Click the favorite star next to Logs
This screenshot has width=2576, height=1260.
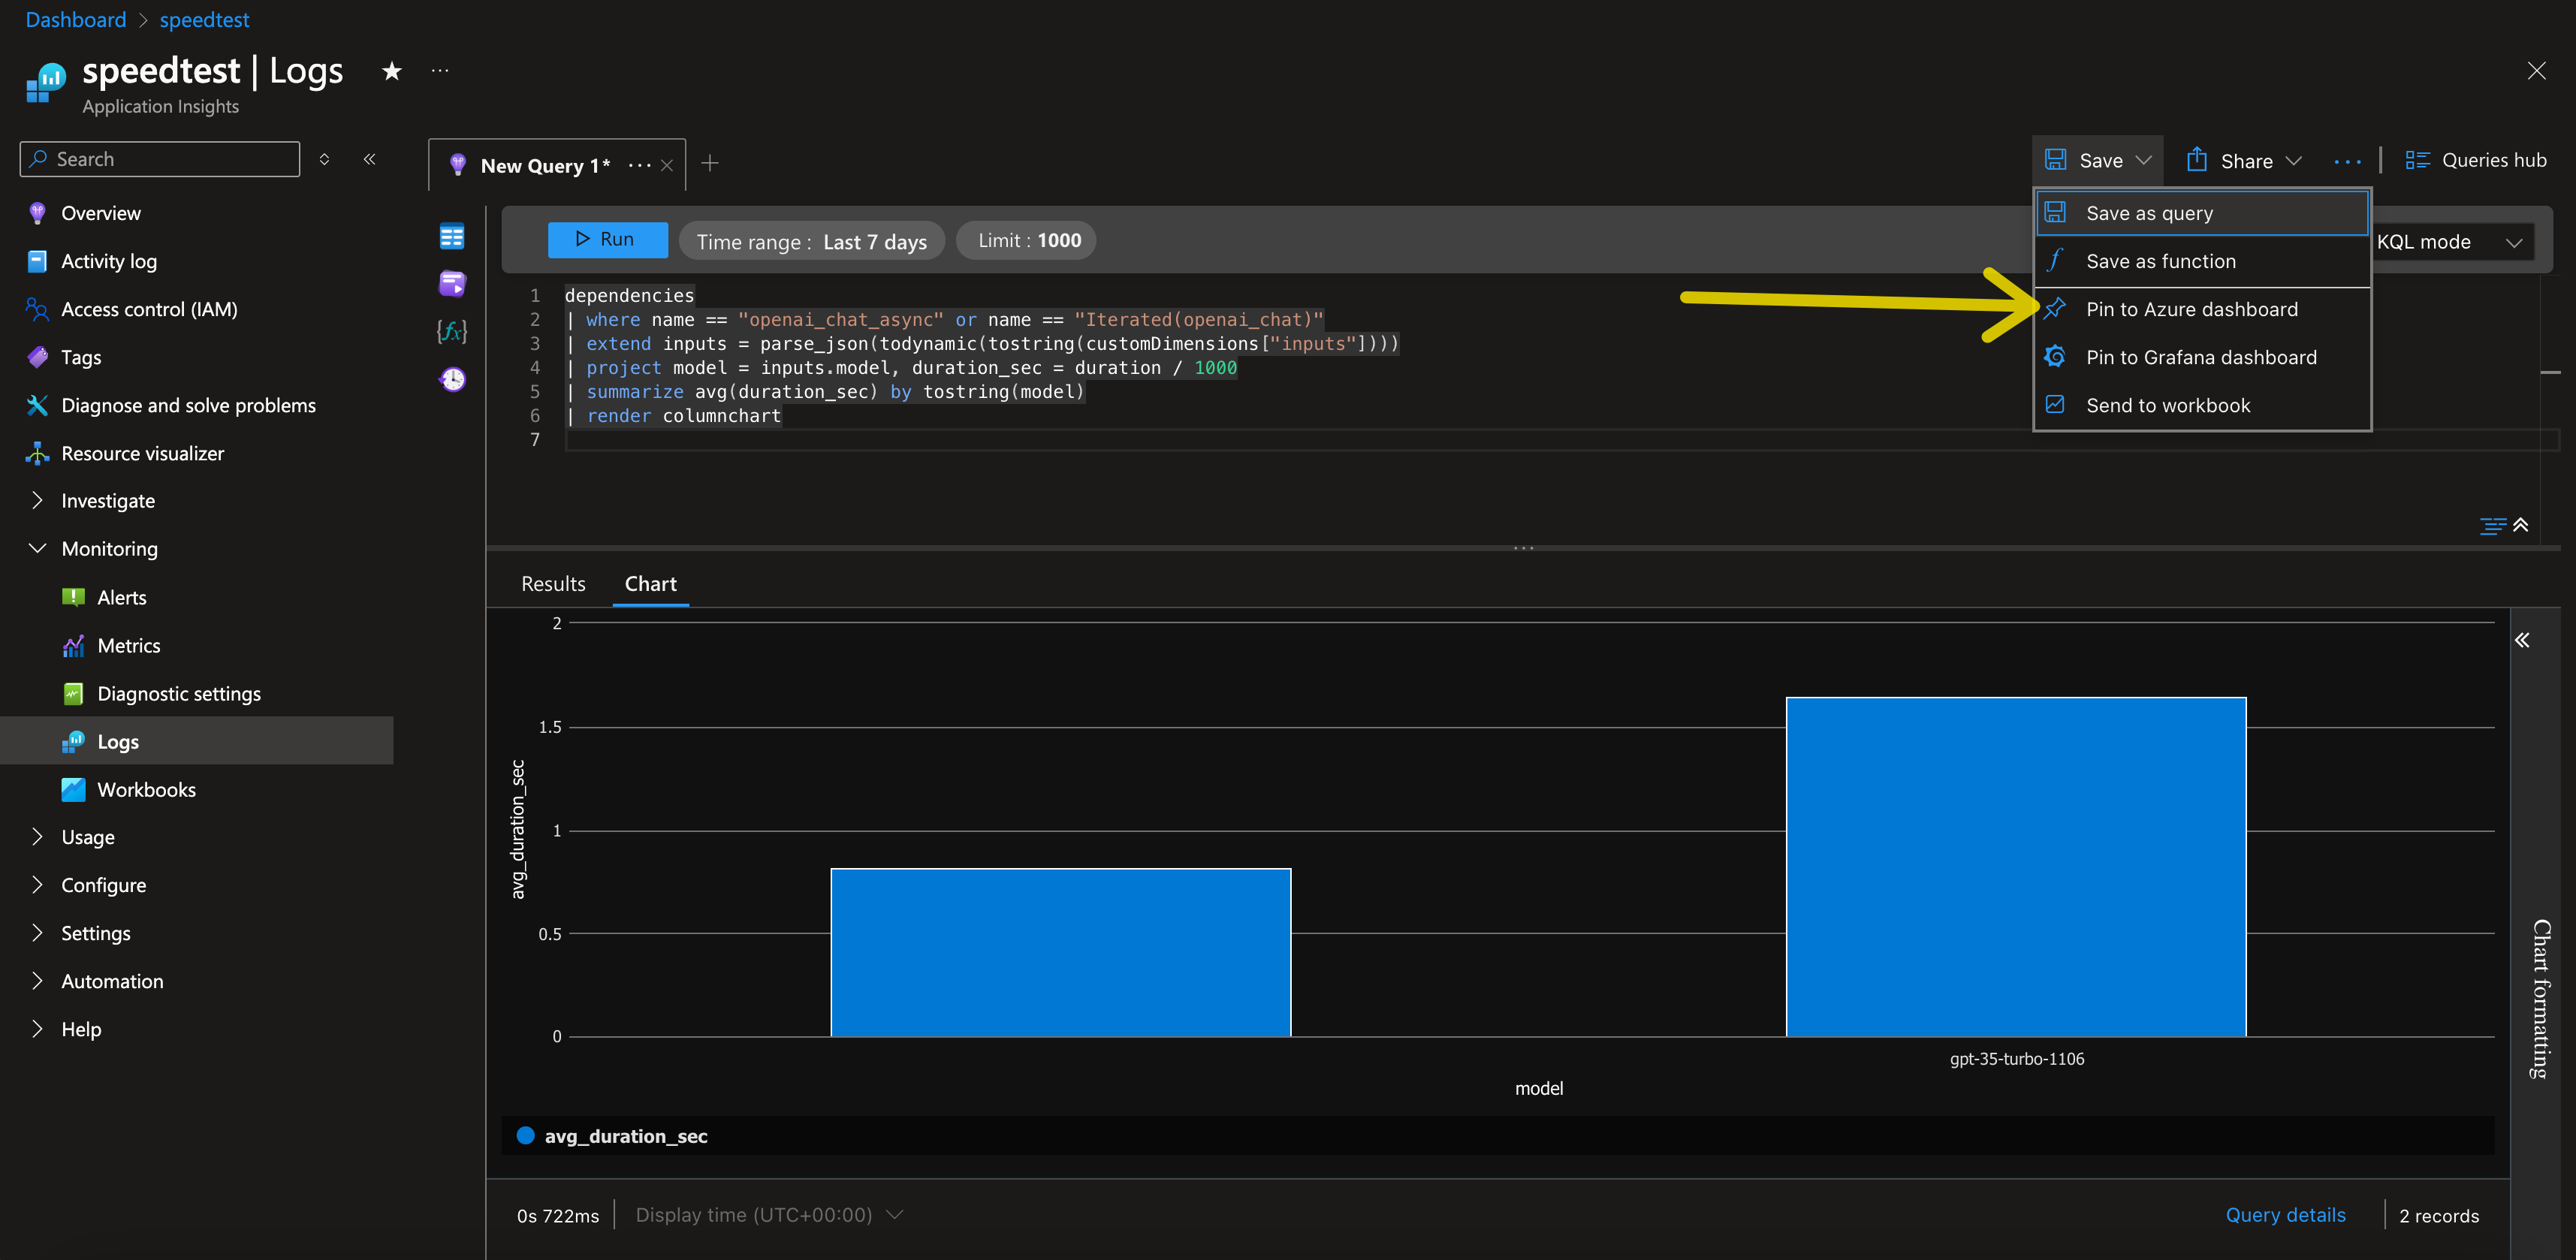click(x=392, y=71)
